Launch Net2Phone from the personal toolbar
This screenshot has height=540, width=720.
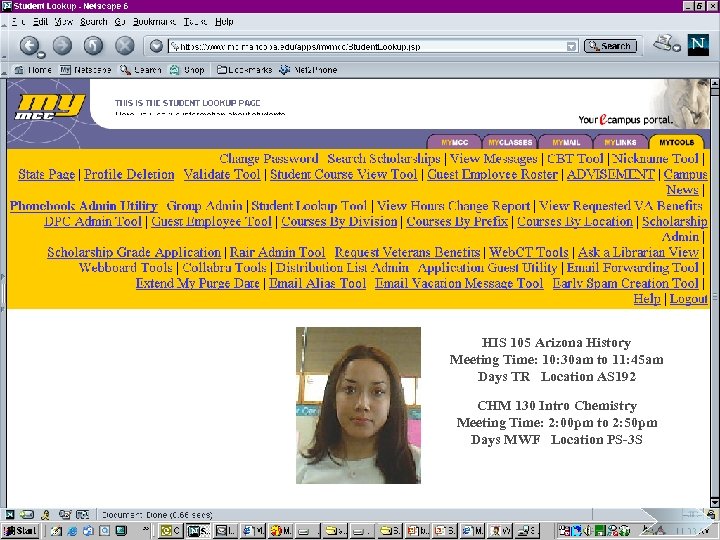point(308,70)
